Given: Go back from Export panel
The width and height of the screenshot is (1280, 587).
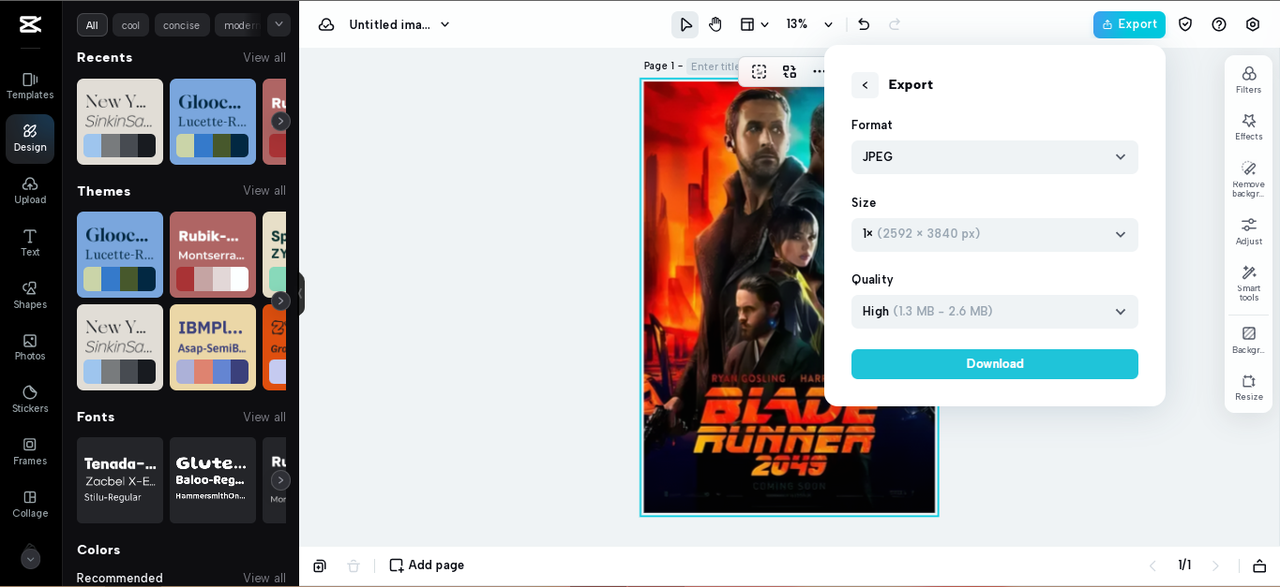Looking at the screenshot, I should tap(865, 85).
